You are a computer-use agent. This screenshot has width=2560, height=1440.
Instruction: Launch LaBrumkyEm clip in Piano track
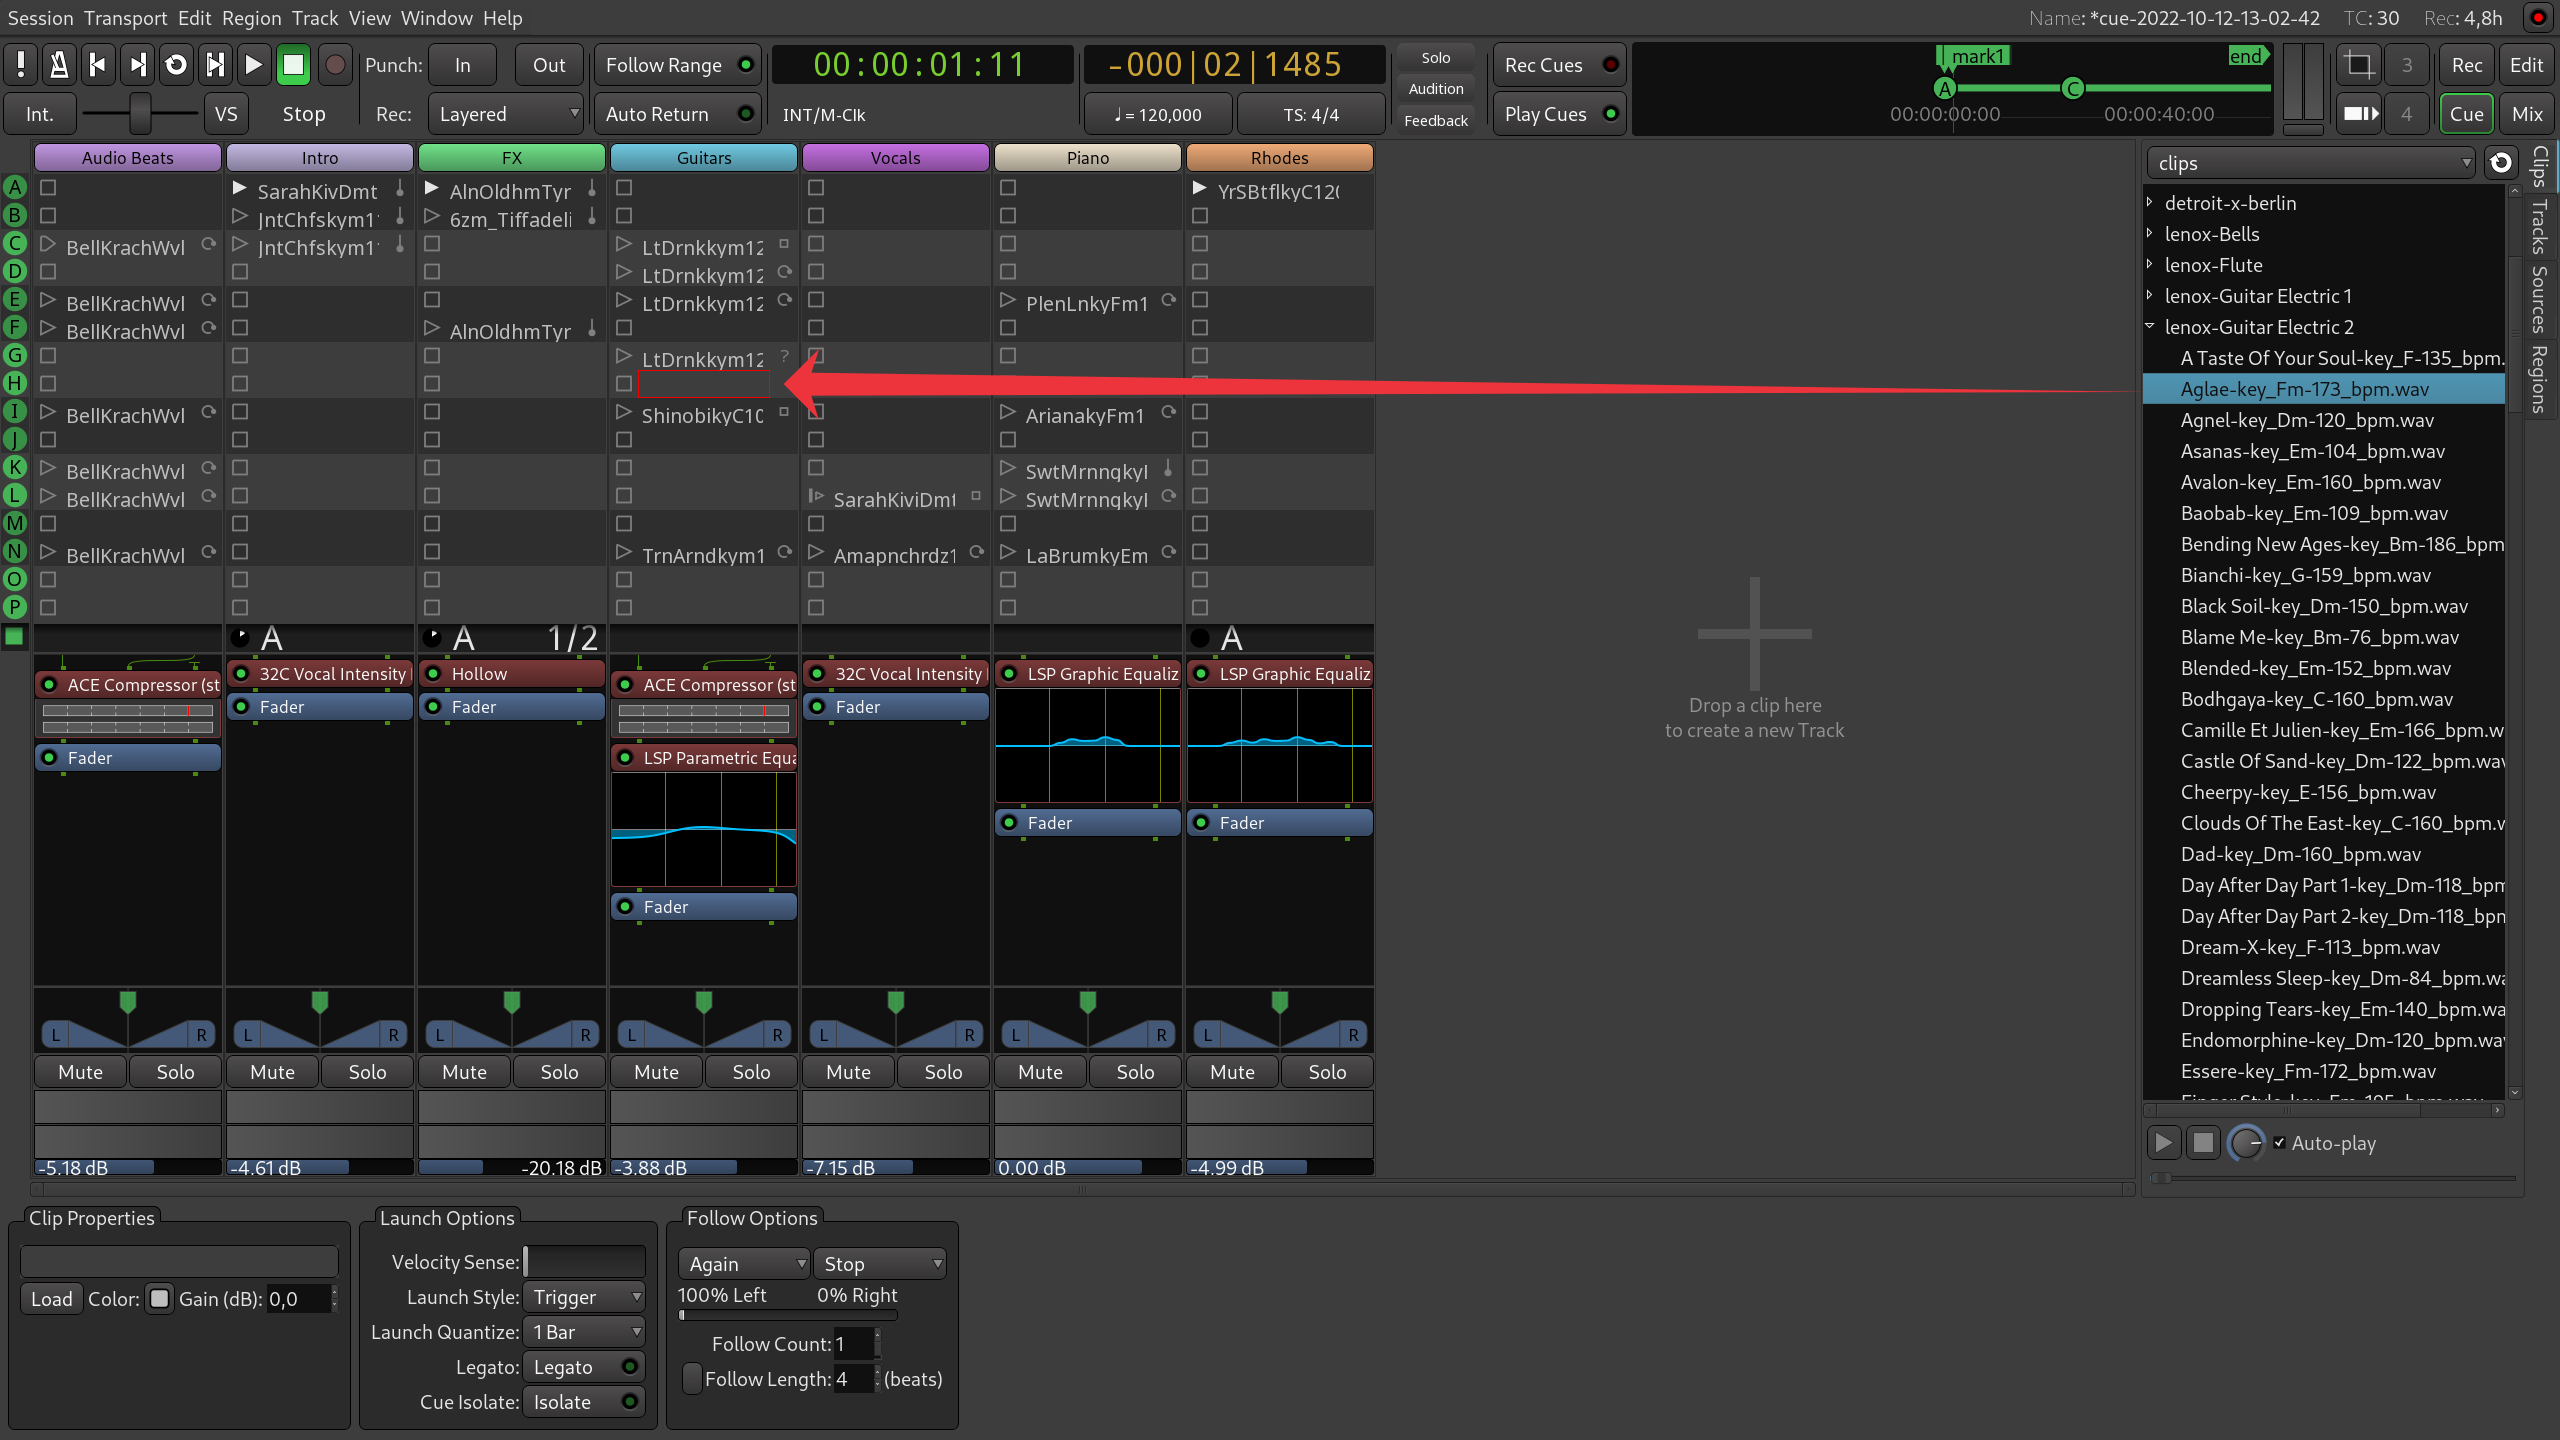(x=1008, y=552)
